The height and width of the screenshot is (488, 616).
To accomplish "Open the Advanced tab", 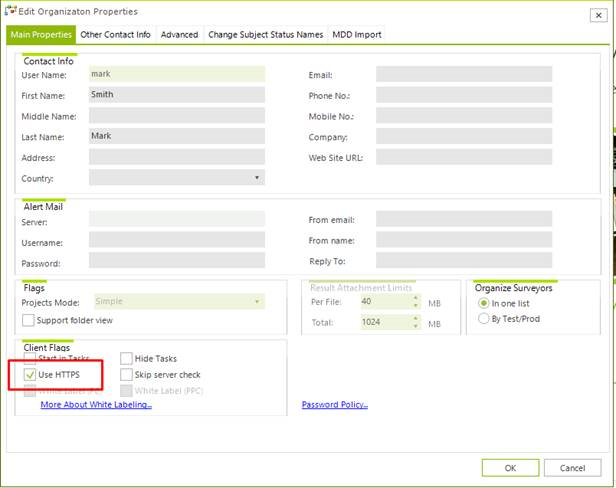I will tap(179, 35).
